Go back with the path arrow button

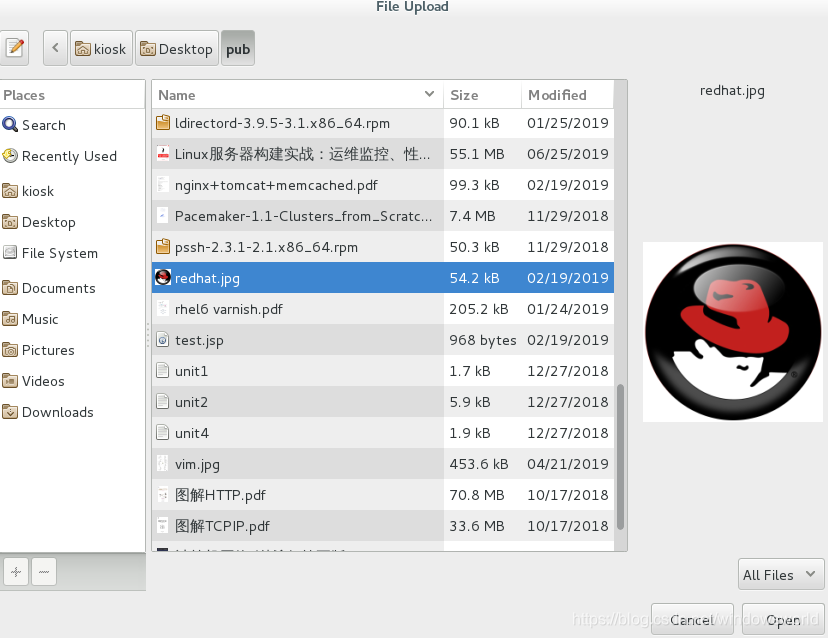click(x=55, y=48)
